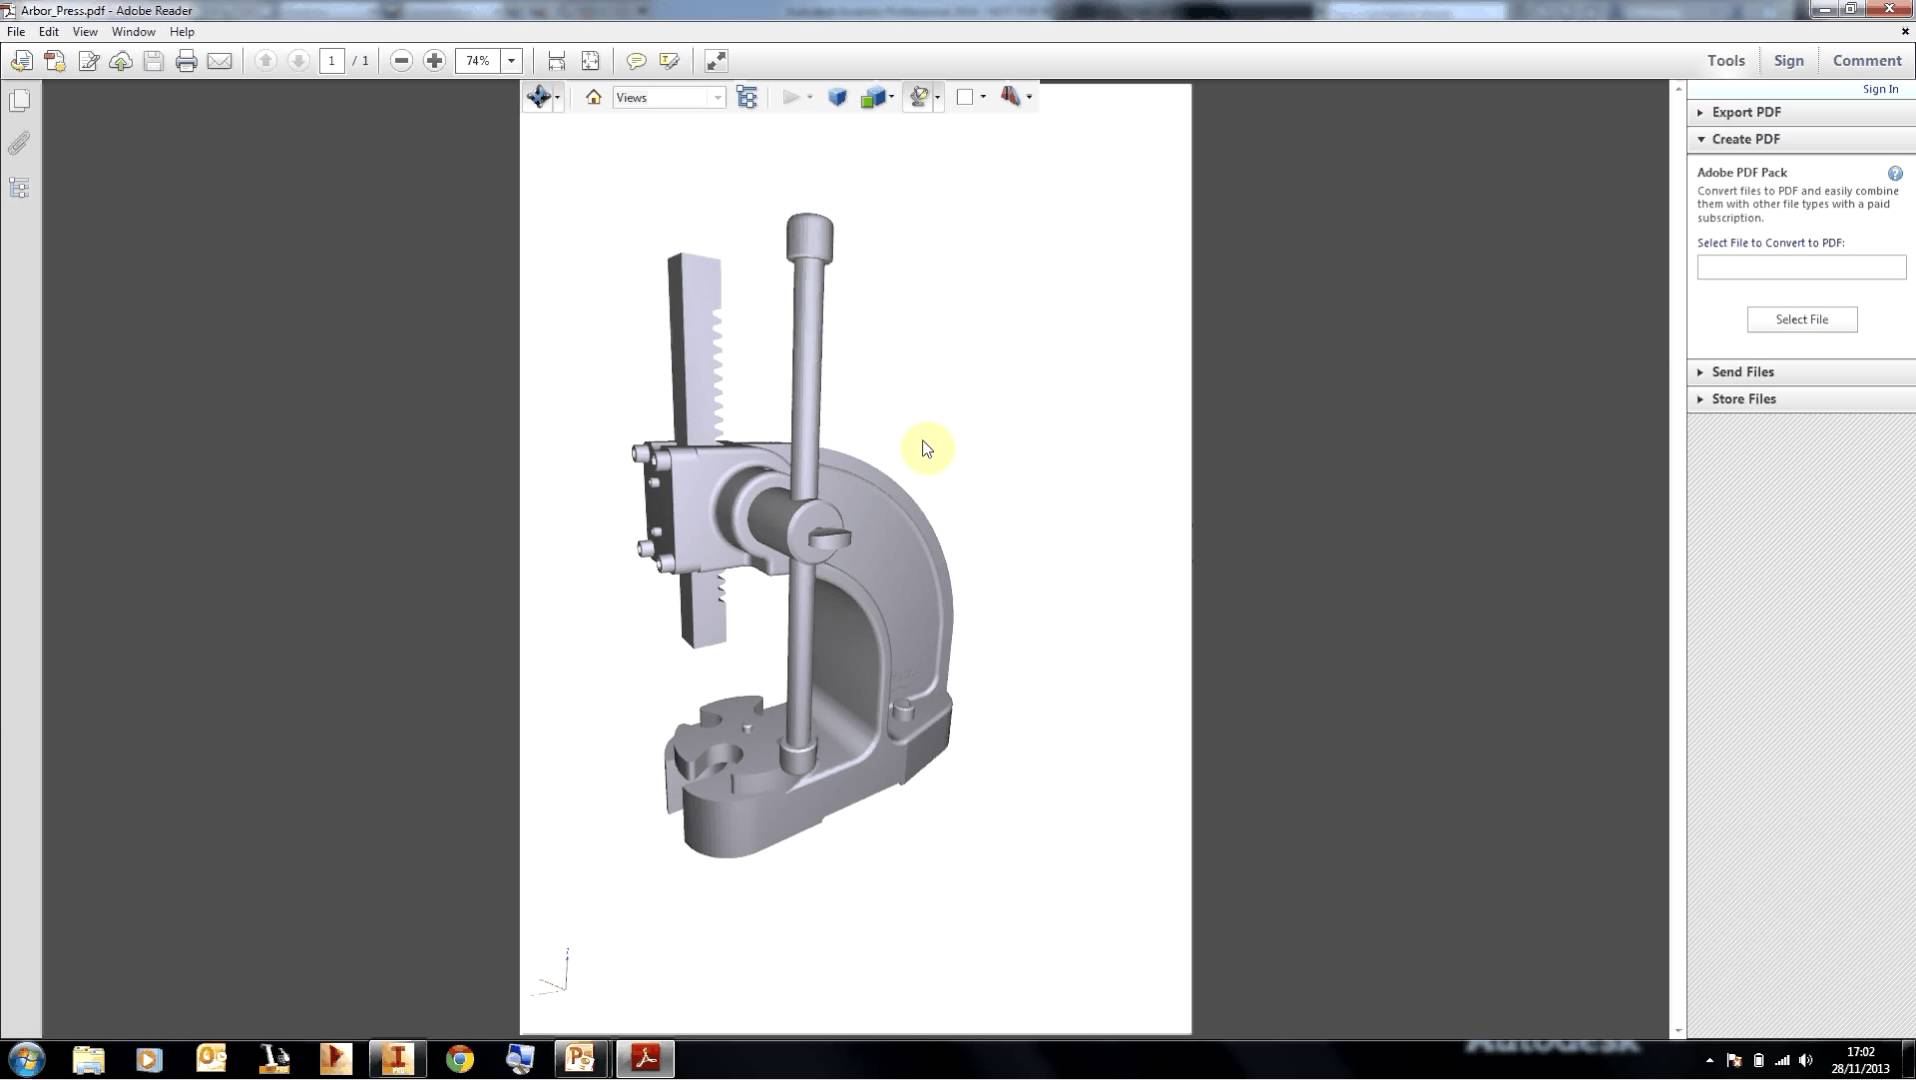Toggle perspective/orthographic projection cube icon

click(x=837, y=97)
